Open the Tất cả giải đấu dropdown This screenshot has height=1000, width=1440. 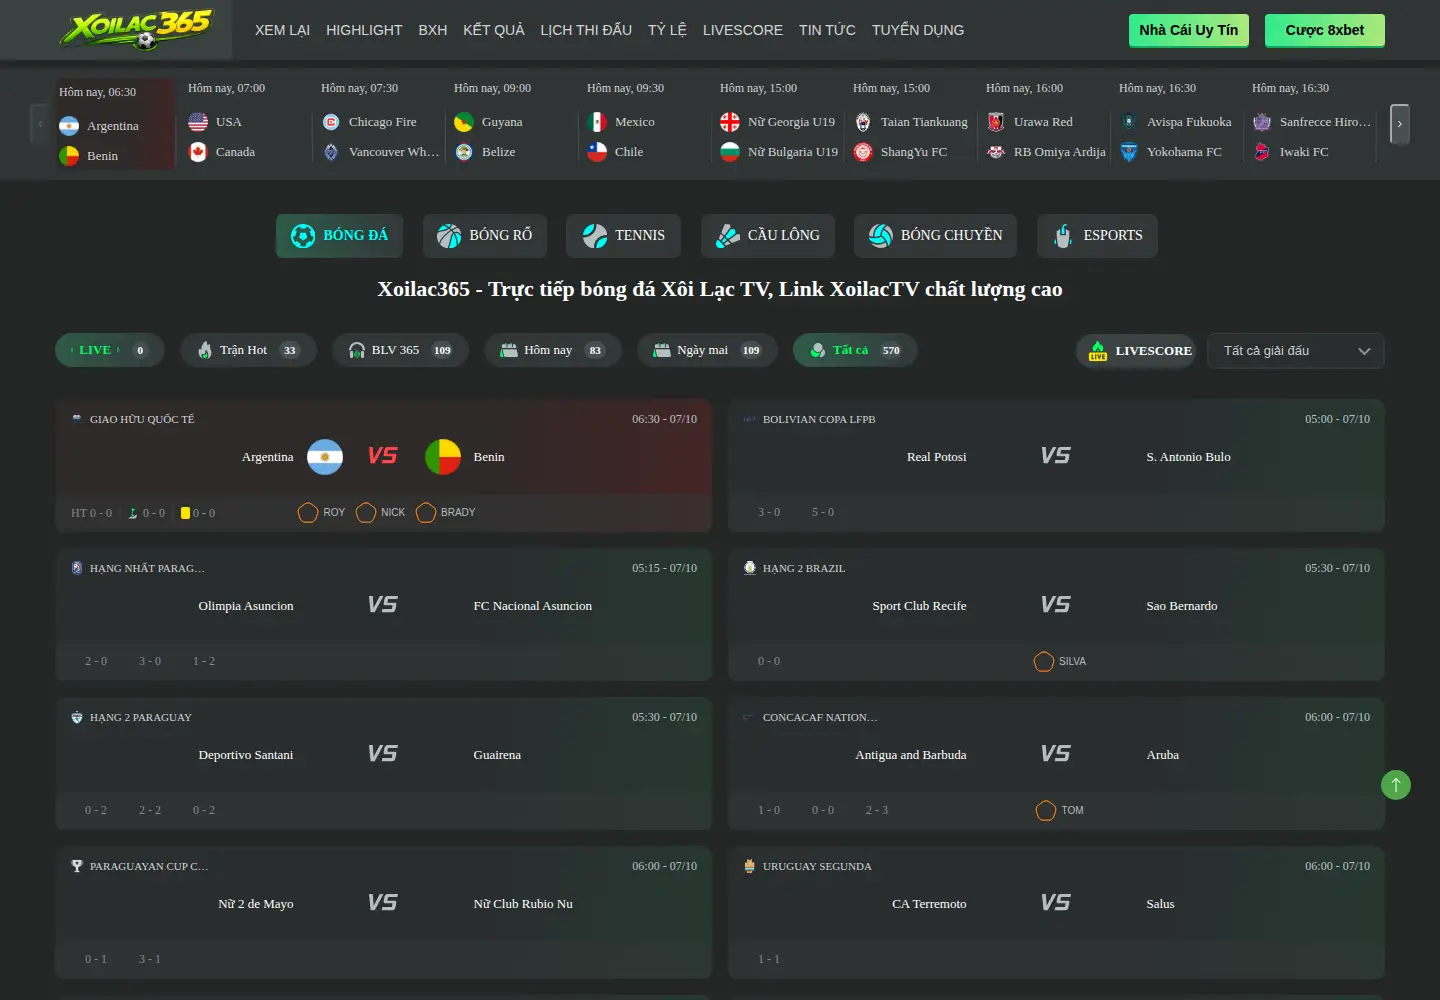click(1296, 351)
